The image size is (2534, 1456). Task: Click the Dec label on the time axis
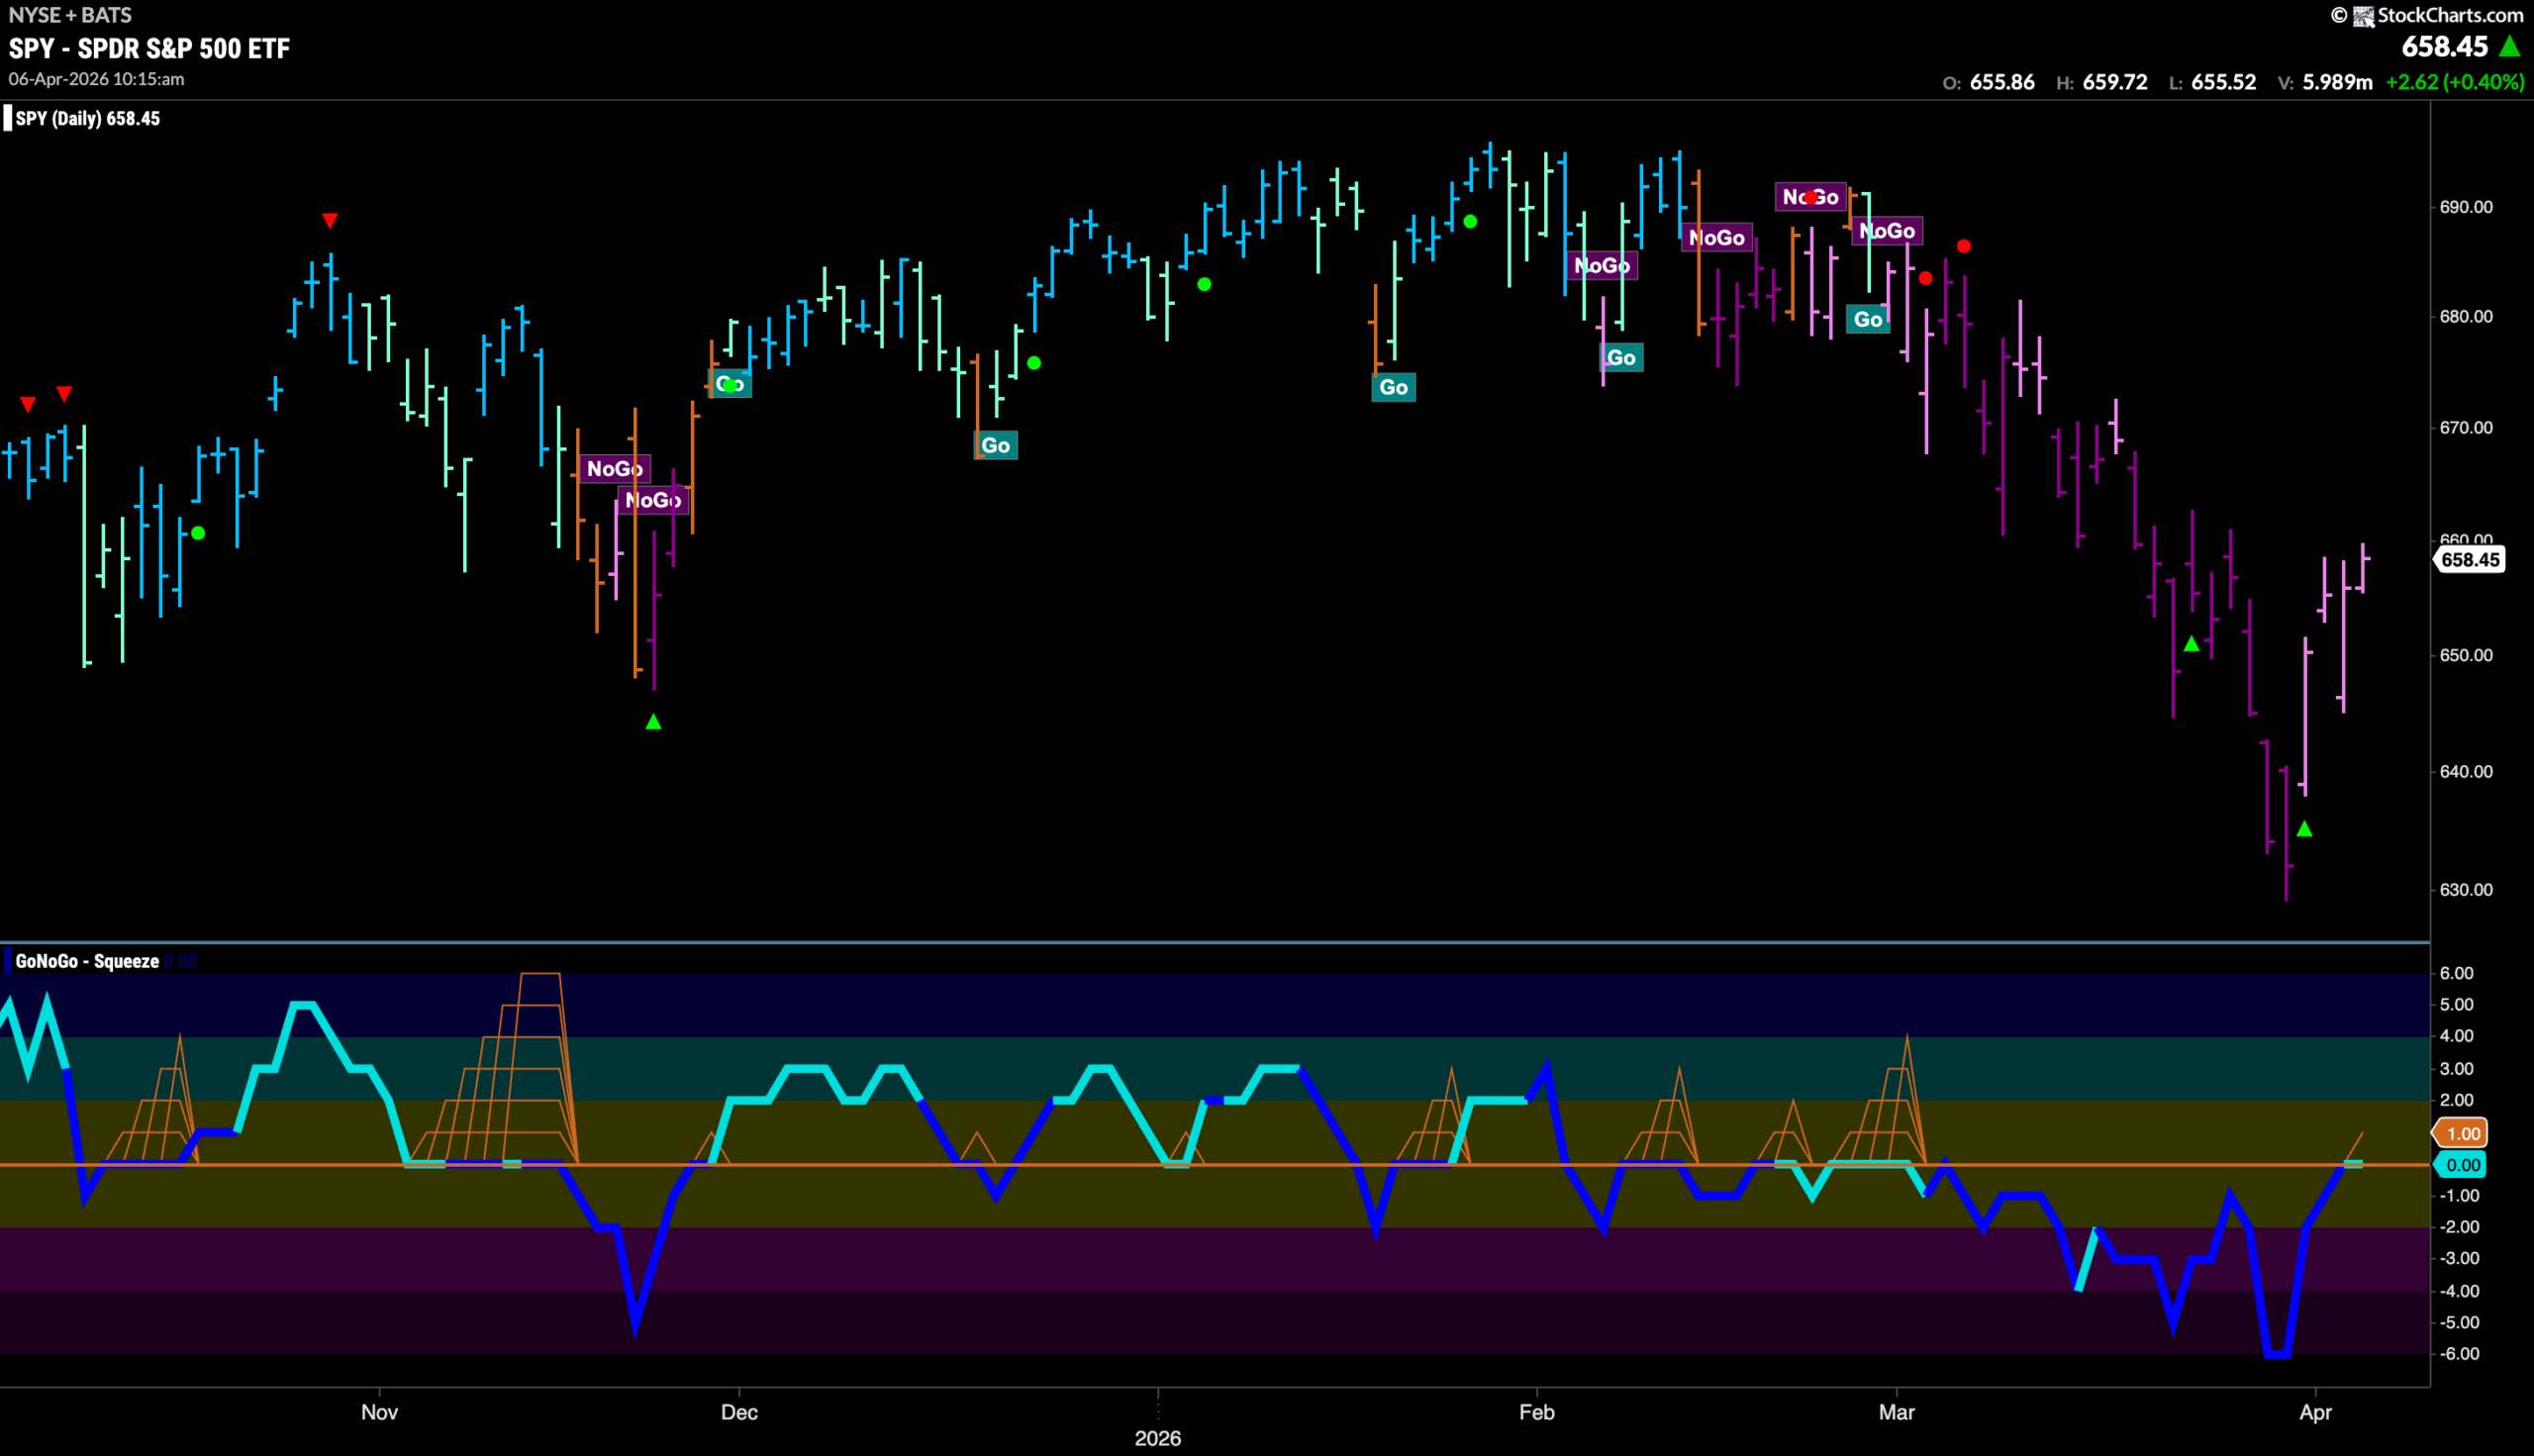click(x=739, y=1412)
